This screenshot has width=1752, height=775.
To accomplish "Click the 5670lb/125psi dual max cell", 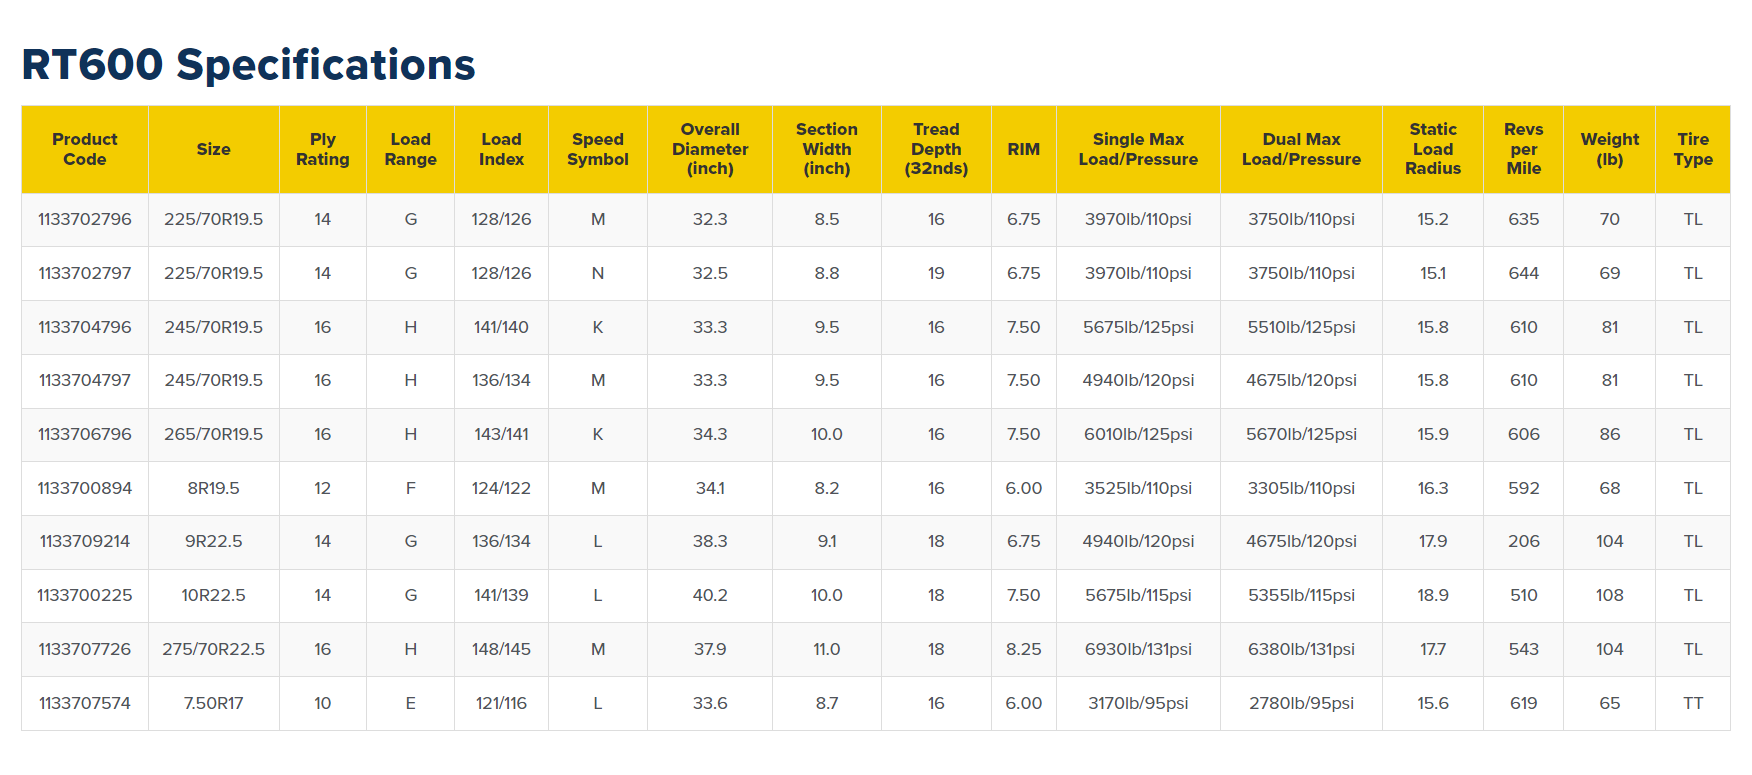I will click(x=1301, y=434).
